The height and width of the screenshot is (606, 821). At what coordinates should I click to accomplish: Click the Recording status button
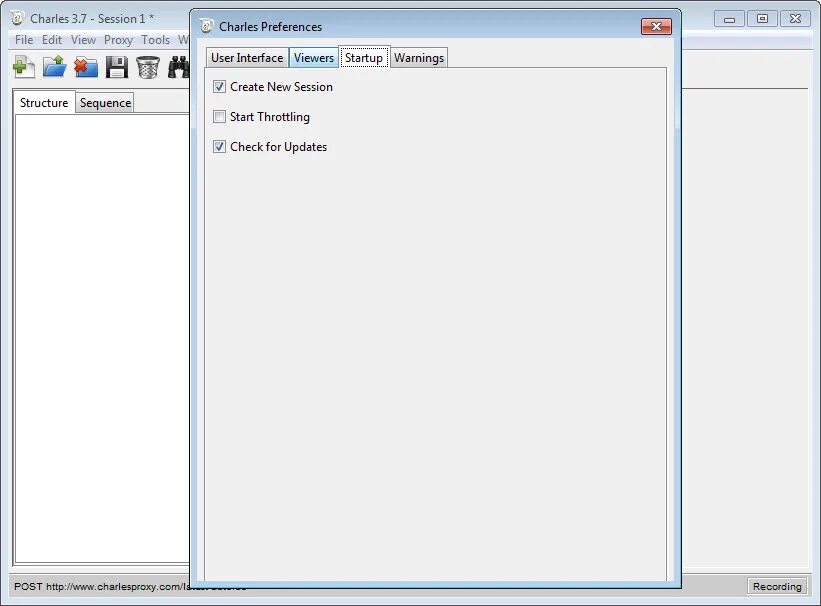(777, 587)
